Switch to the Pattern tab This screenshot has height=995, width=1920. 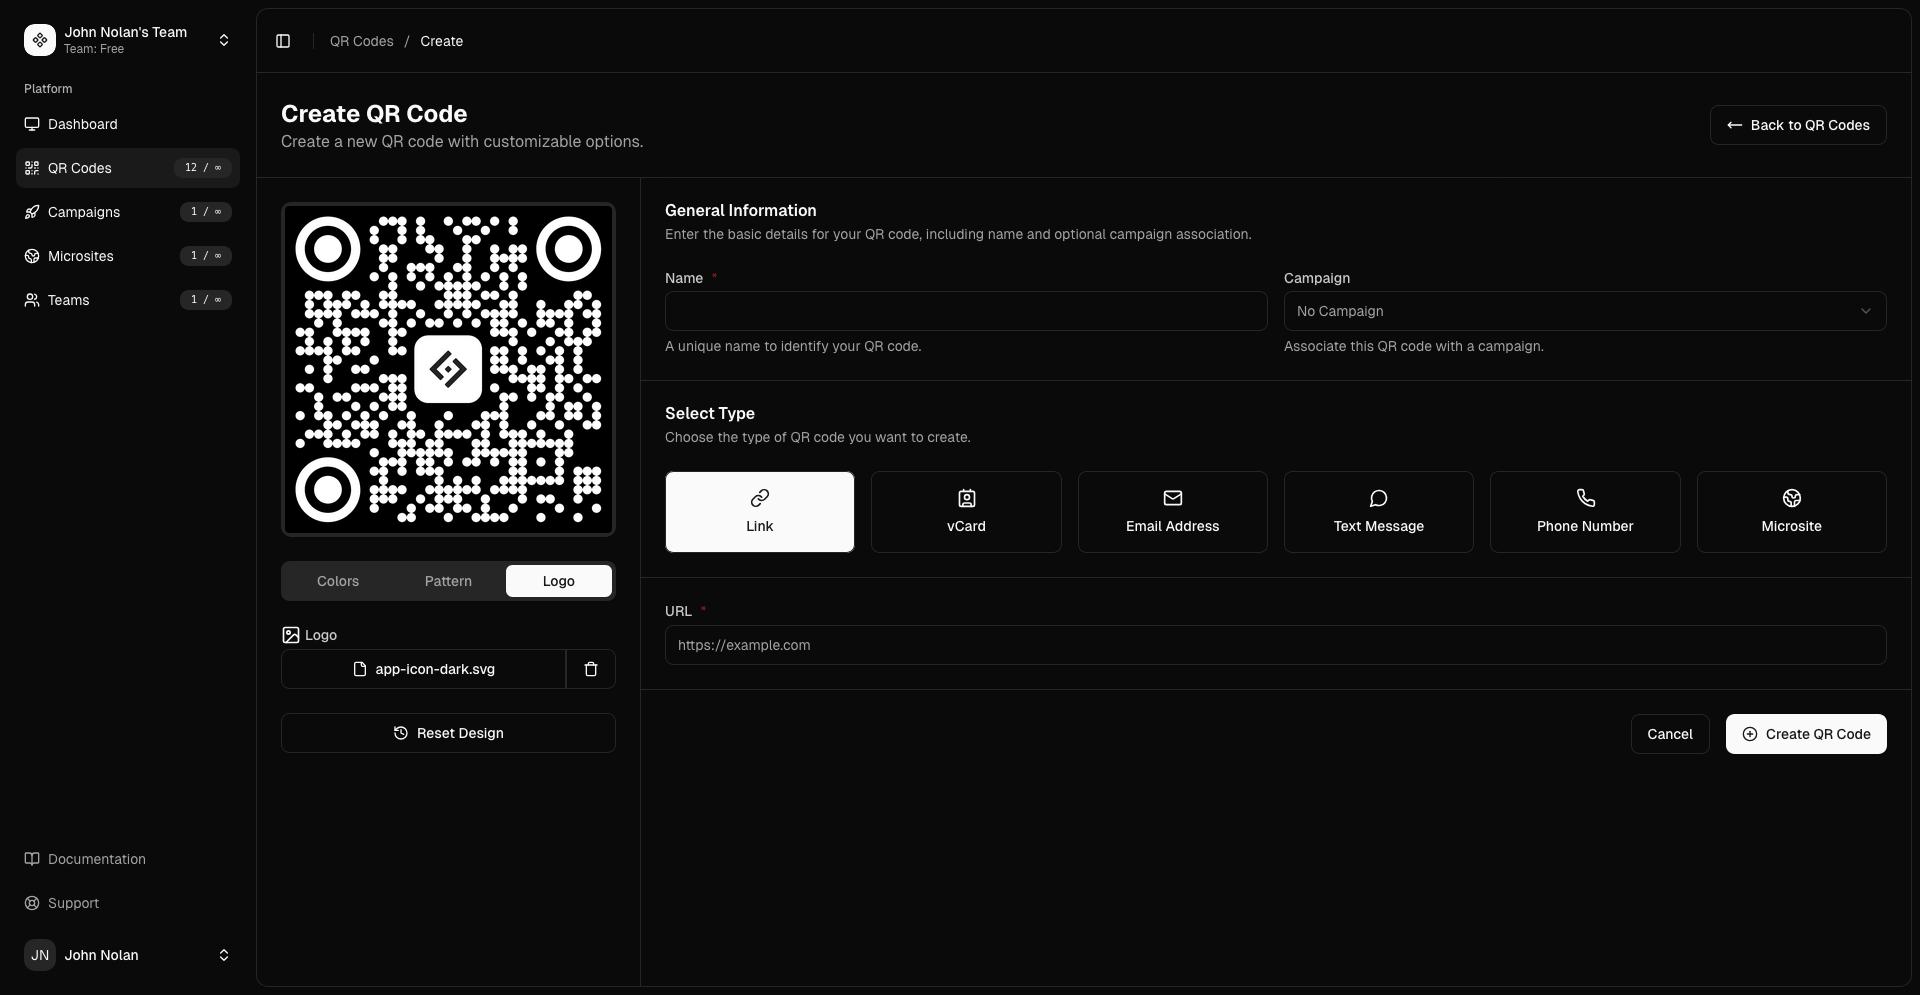pos(448,581)
